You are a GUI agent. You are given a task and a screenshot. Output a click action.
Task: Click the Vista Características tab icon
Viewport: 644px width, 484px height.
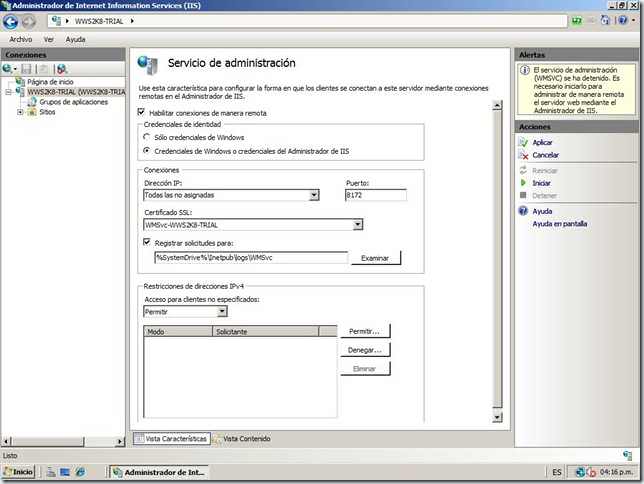pos(139,439)
